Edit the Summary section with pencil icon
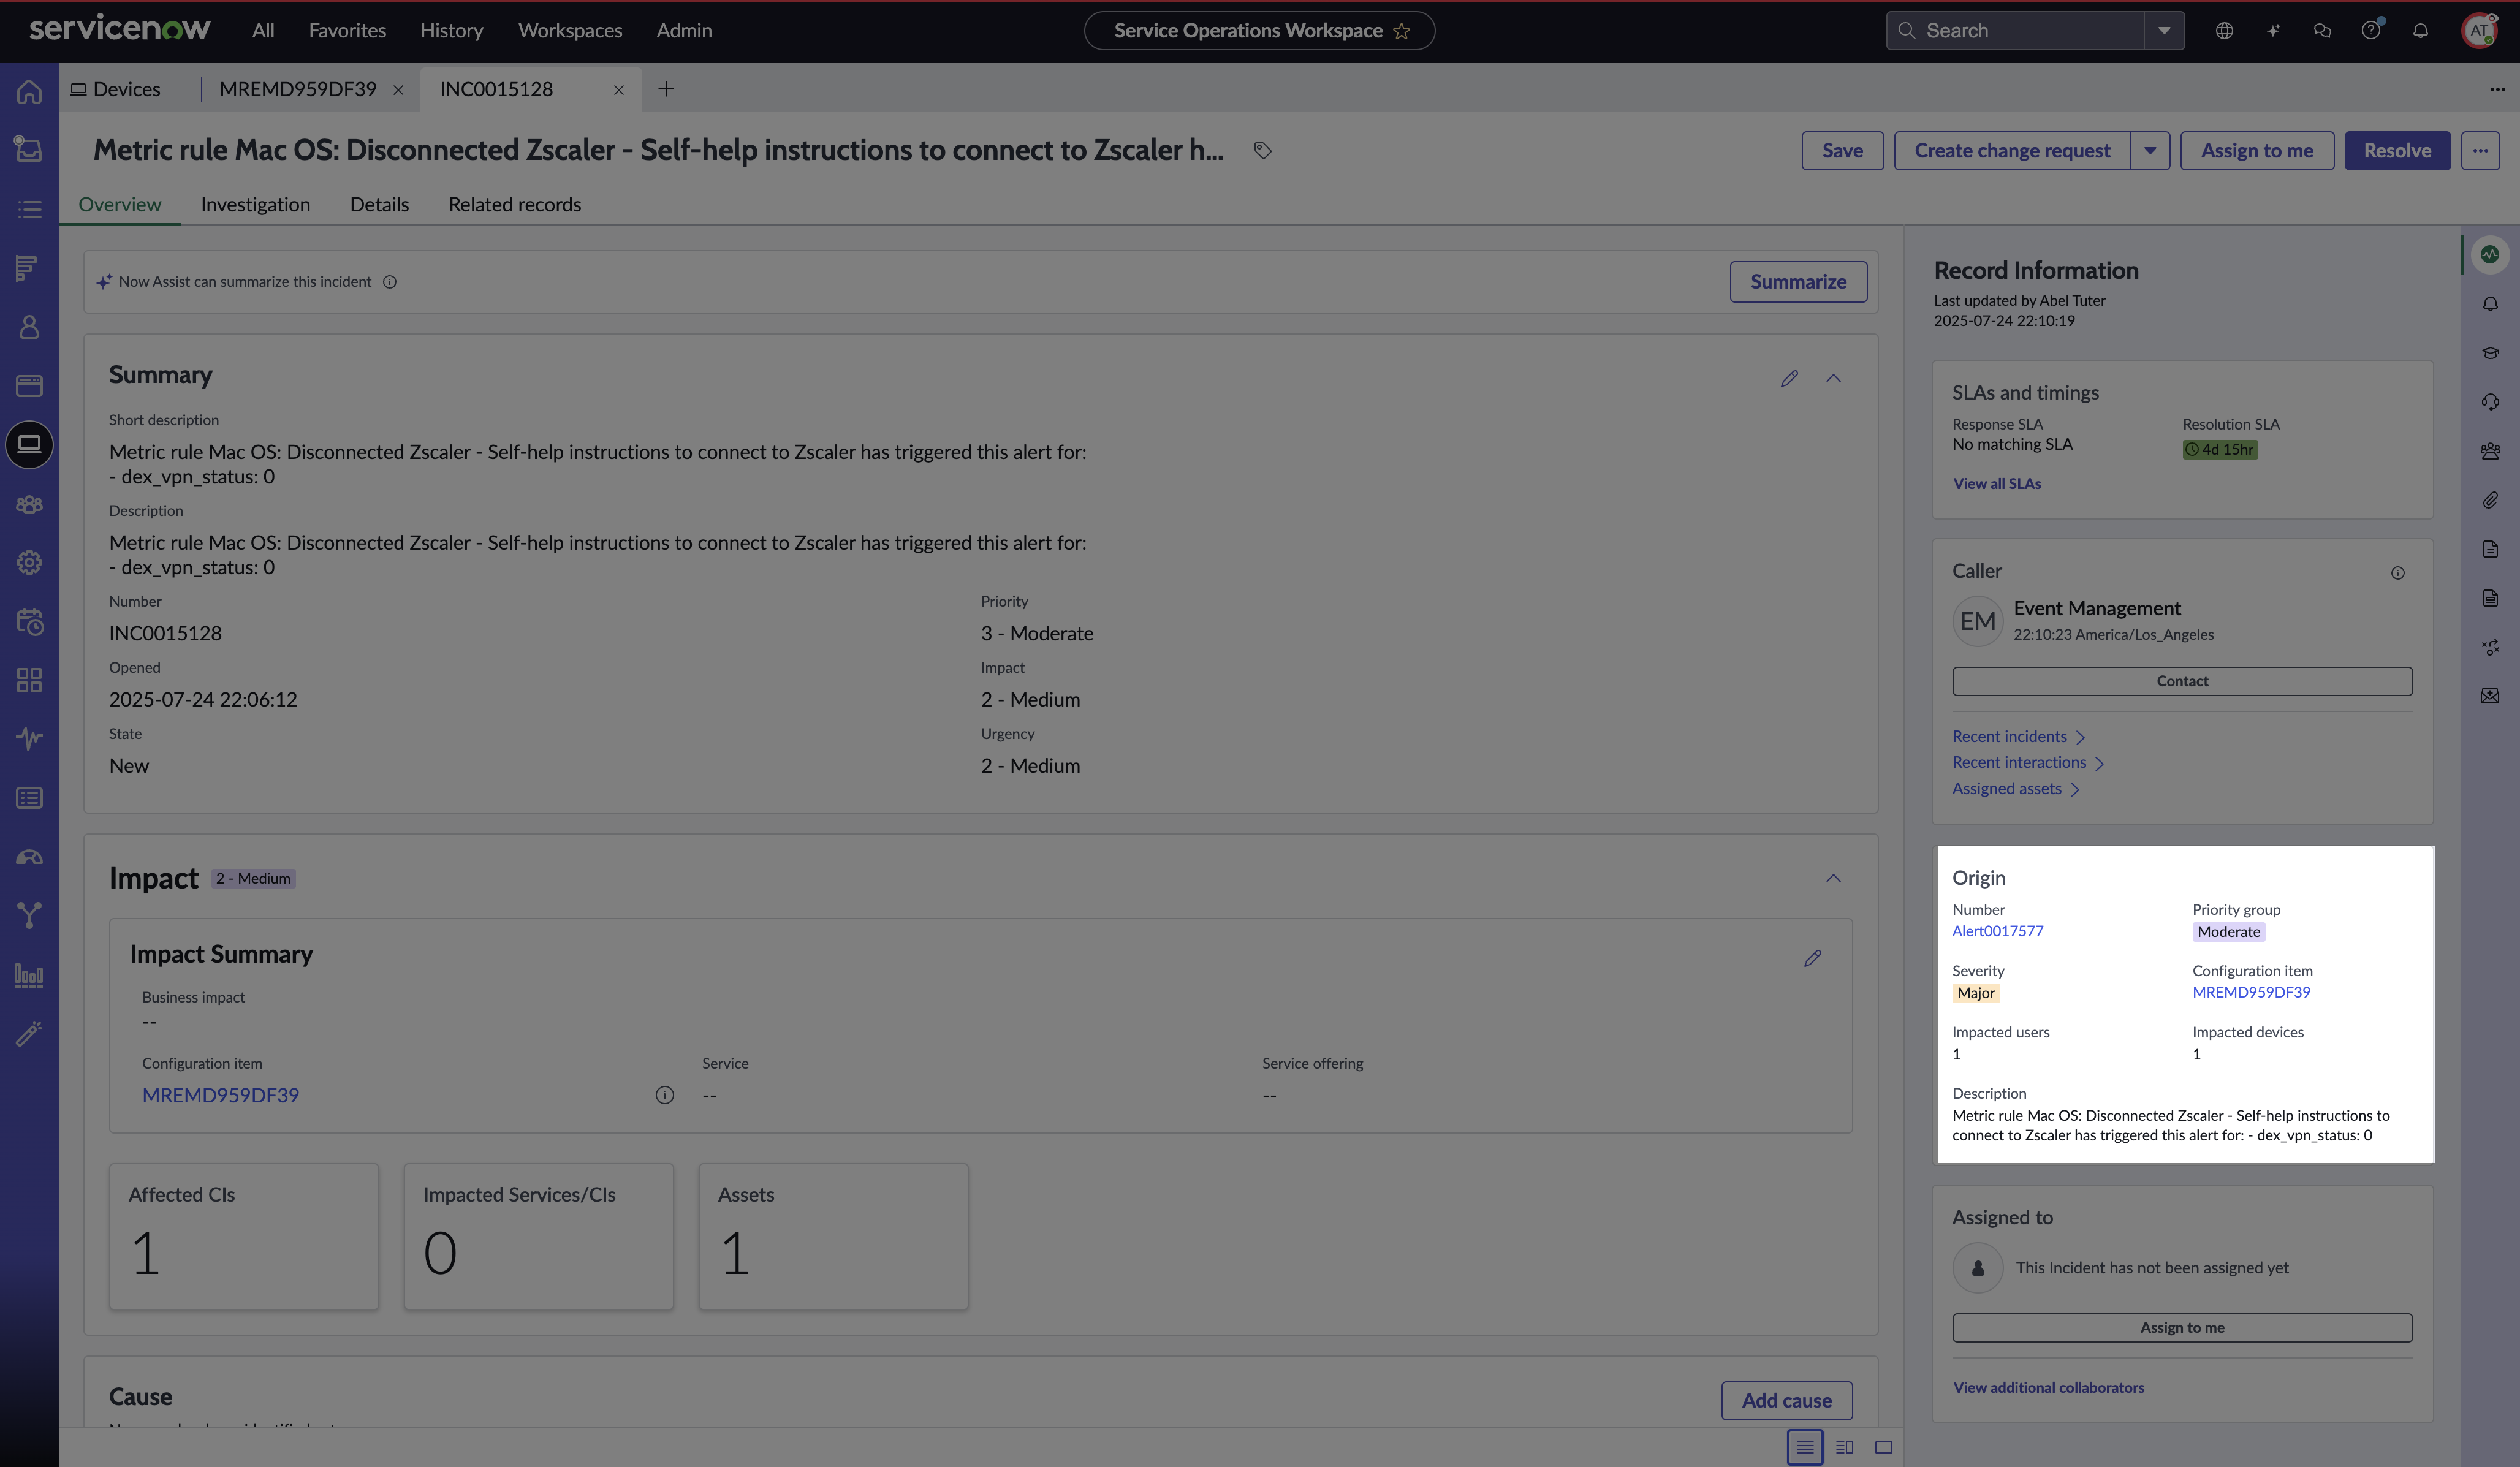Viewport: 2520px width, 1467px height. 1789,378
